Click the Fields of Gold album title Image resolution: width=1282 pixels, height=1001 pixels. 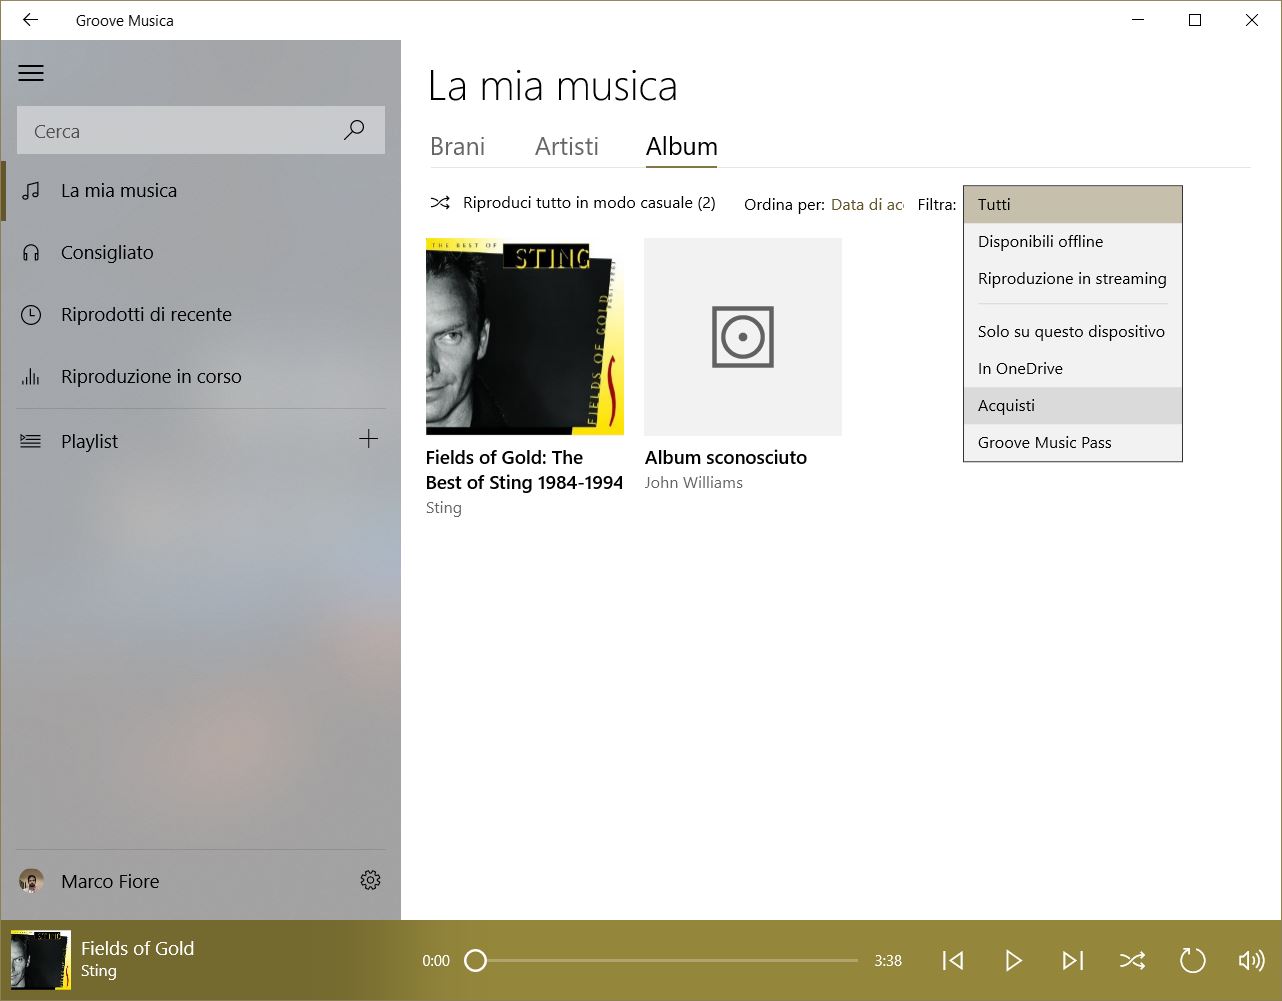pyautogui.click(x=524, y=470)
